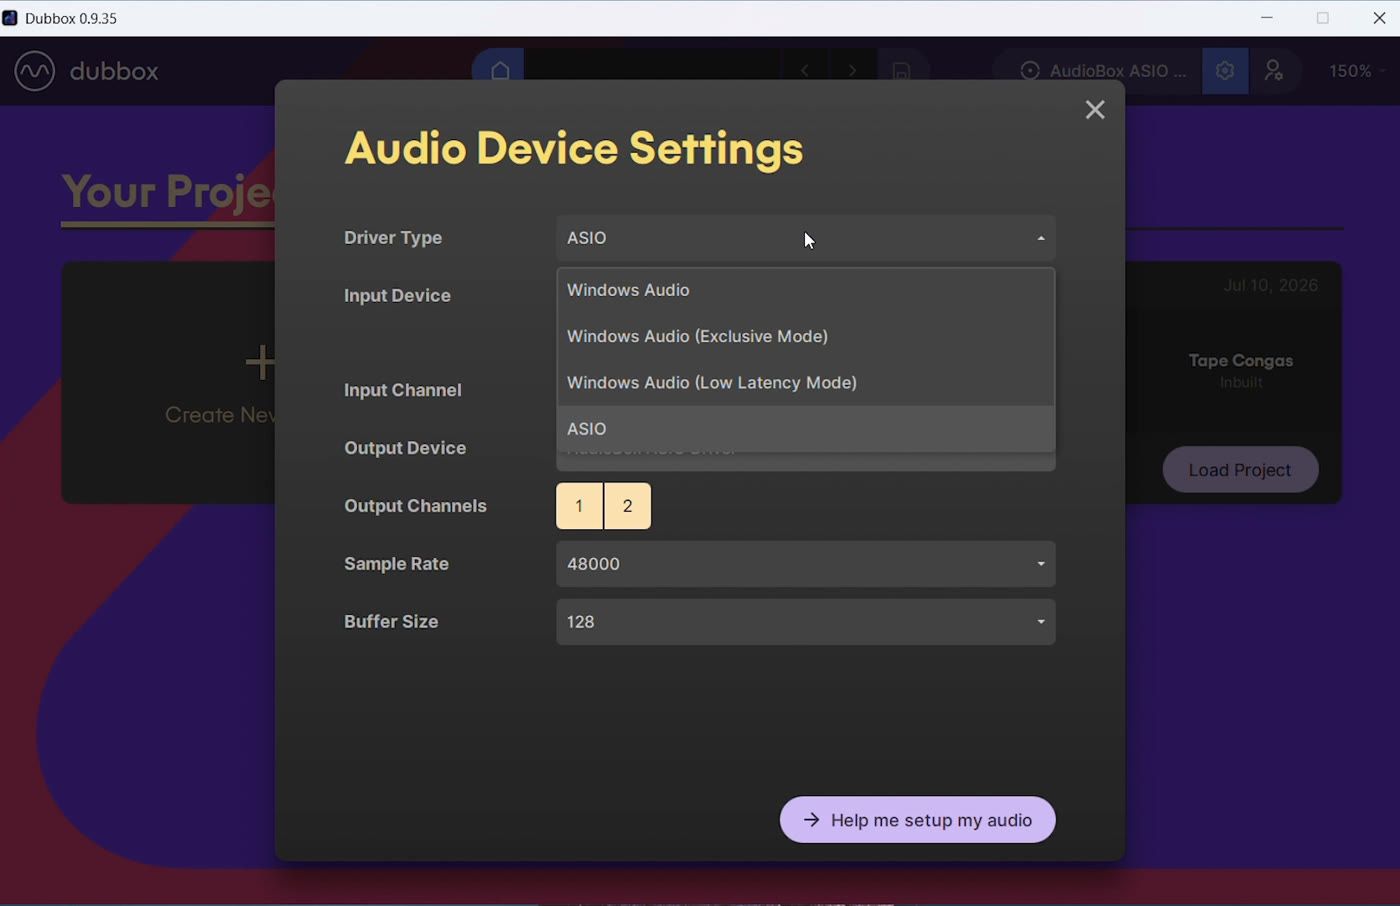This screenshot has width=1400, height=906.
Task: Choose Windows Audio (Exclusive Mode) option
Action: [805, 336]
